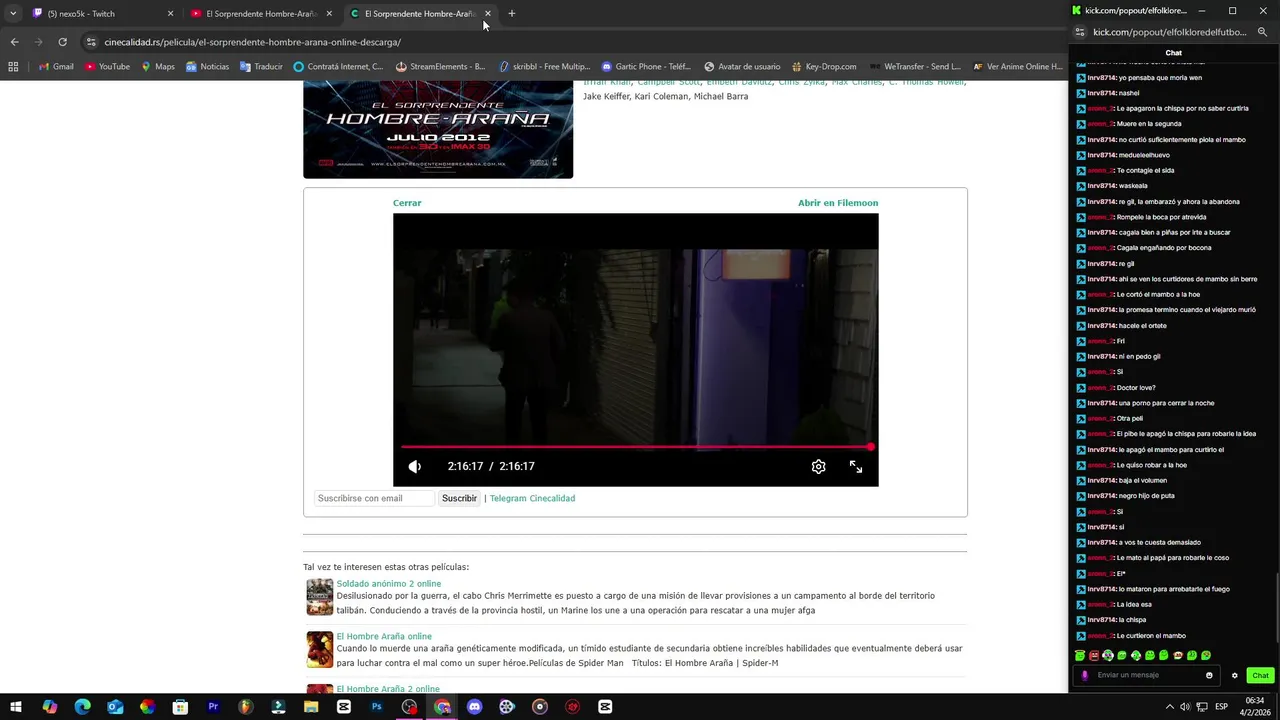Image resolution: width=1280 pixels, height=720 pixels.
Task: Show hidden system tray icons
Action: (x=1169, y=707)
